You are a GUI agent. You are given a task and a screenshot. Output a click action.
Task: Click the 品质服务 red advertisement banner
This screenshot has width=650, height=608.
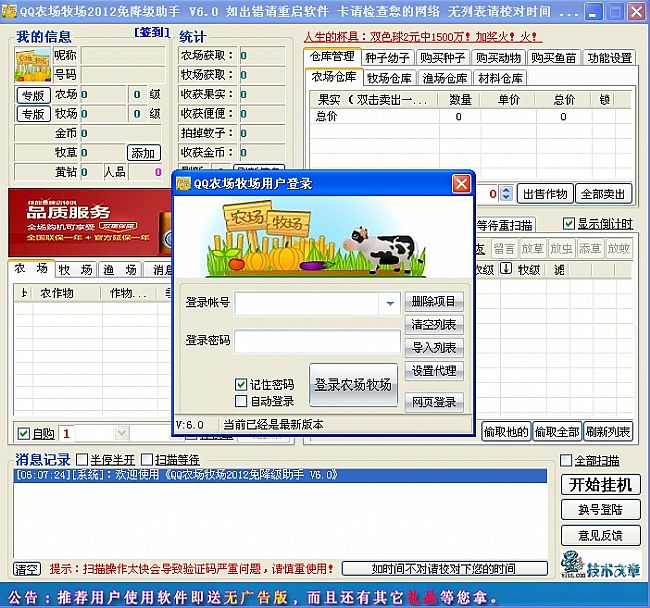pyautogui.click(x=90, y=223)
